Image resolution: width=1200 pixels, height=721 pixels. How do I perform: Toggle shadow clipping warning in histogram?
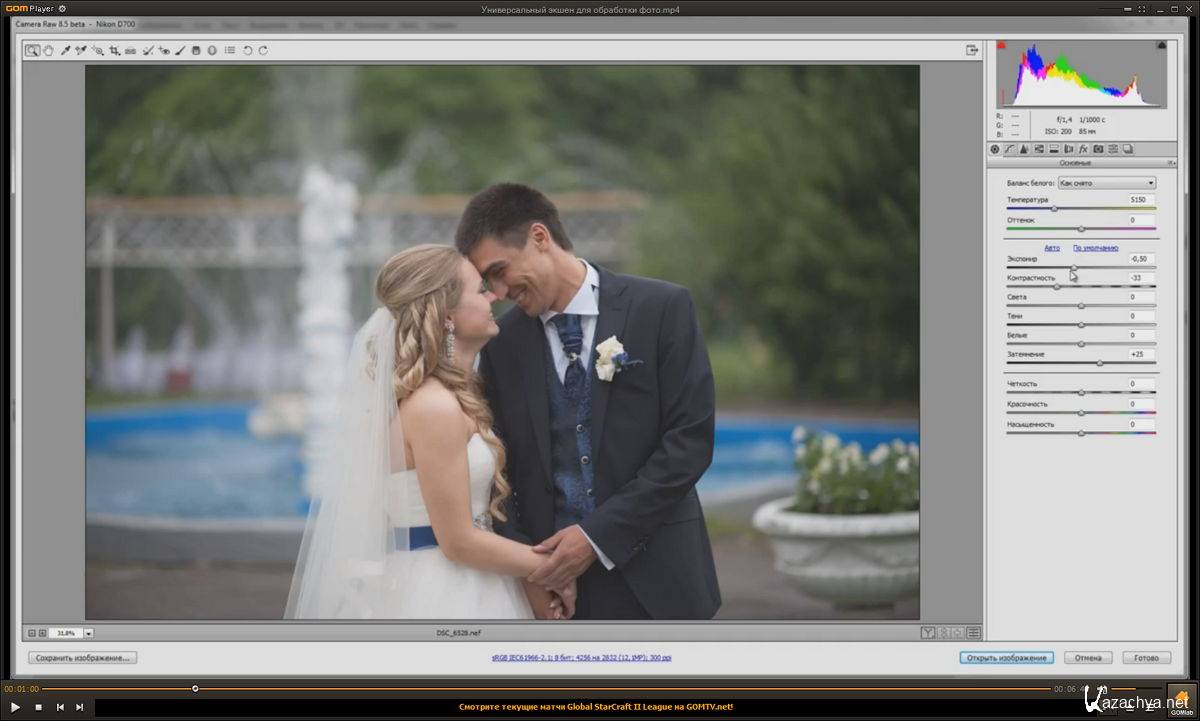[1001, 45]
